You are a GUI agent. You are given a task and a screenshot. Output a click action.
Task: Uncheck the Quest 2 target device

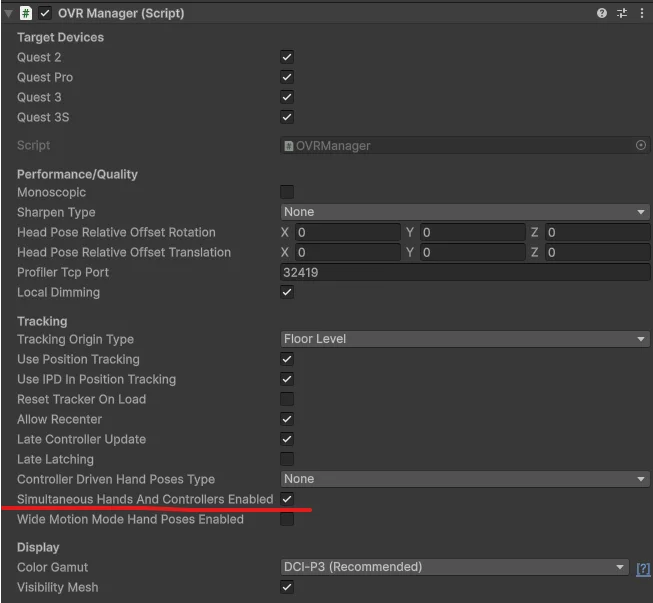287,57
